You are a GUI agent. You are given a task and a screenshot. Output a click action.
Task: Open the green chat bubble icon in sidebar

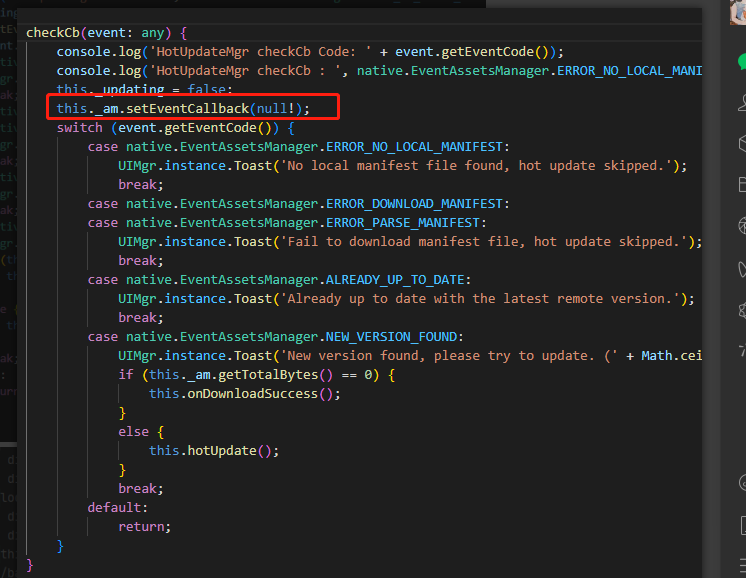pyautogui.click(x=742, y=62)
